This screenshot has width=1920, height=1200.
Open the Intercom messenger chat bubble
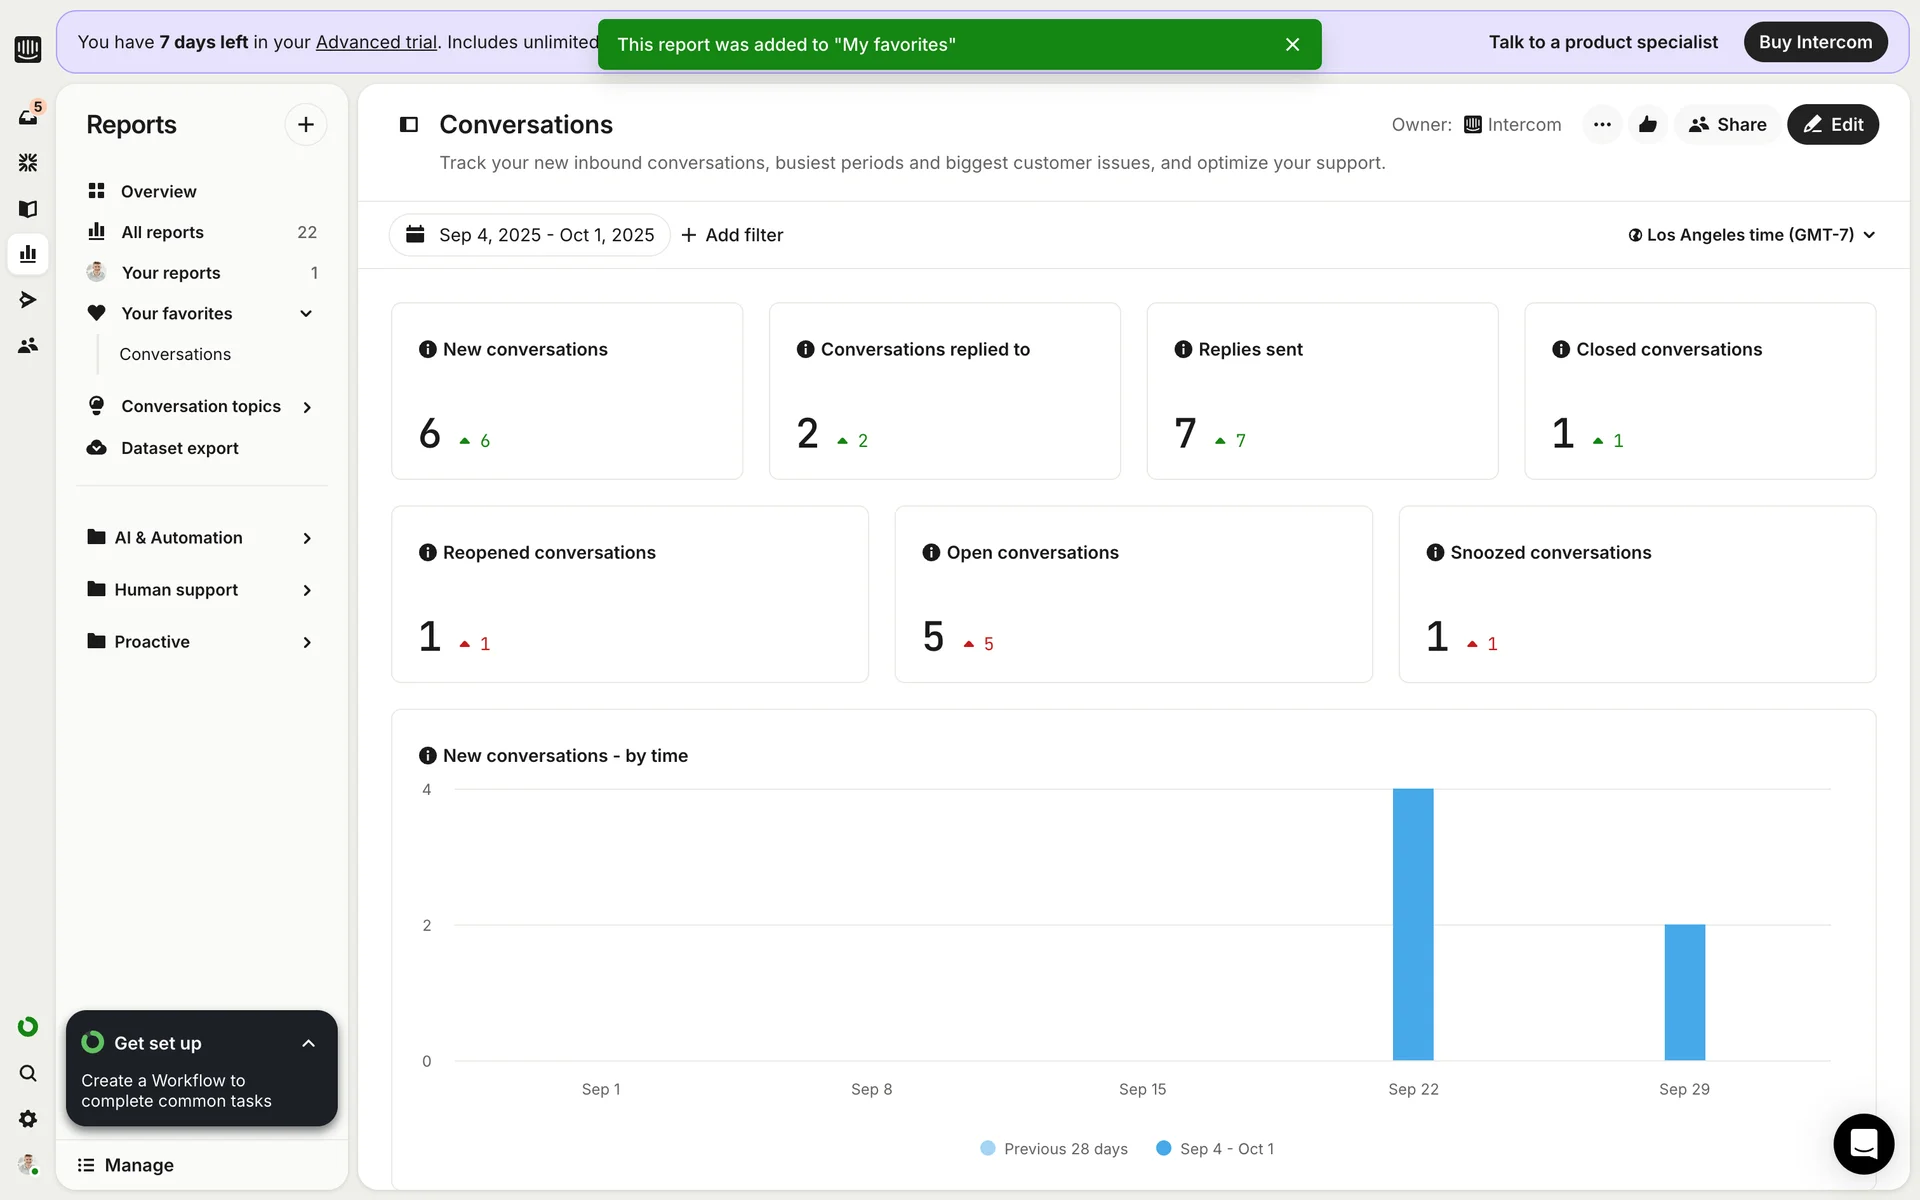click(x=1863, y=1143)
